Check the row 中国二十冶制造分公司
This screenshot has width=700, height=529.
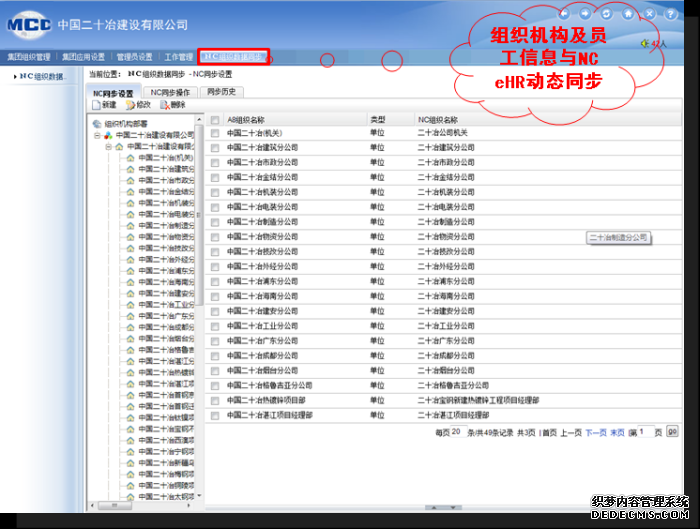(x=215, y=222)
